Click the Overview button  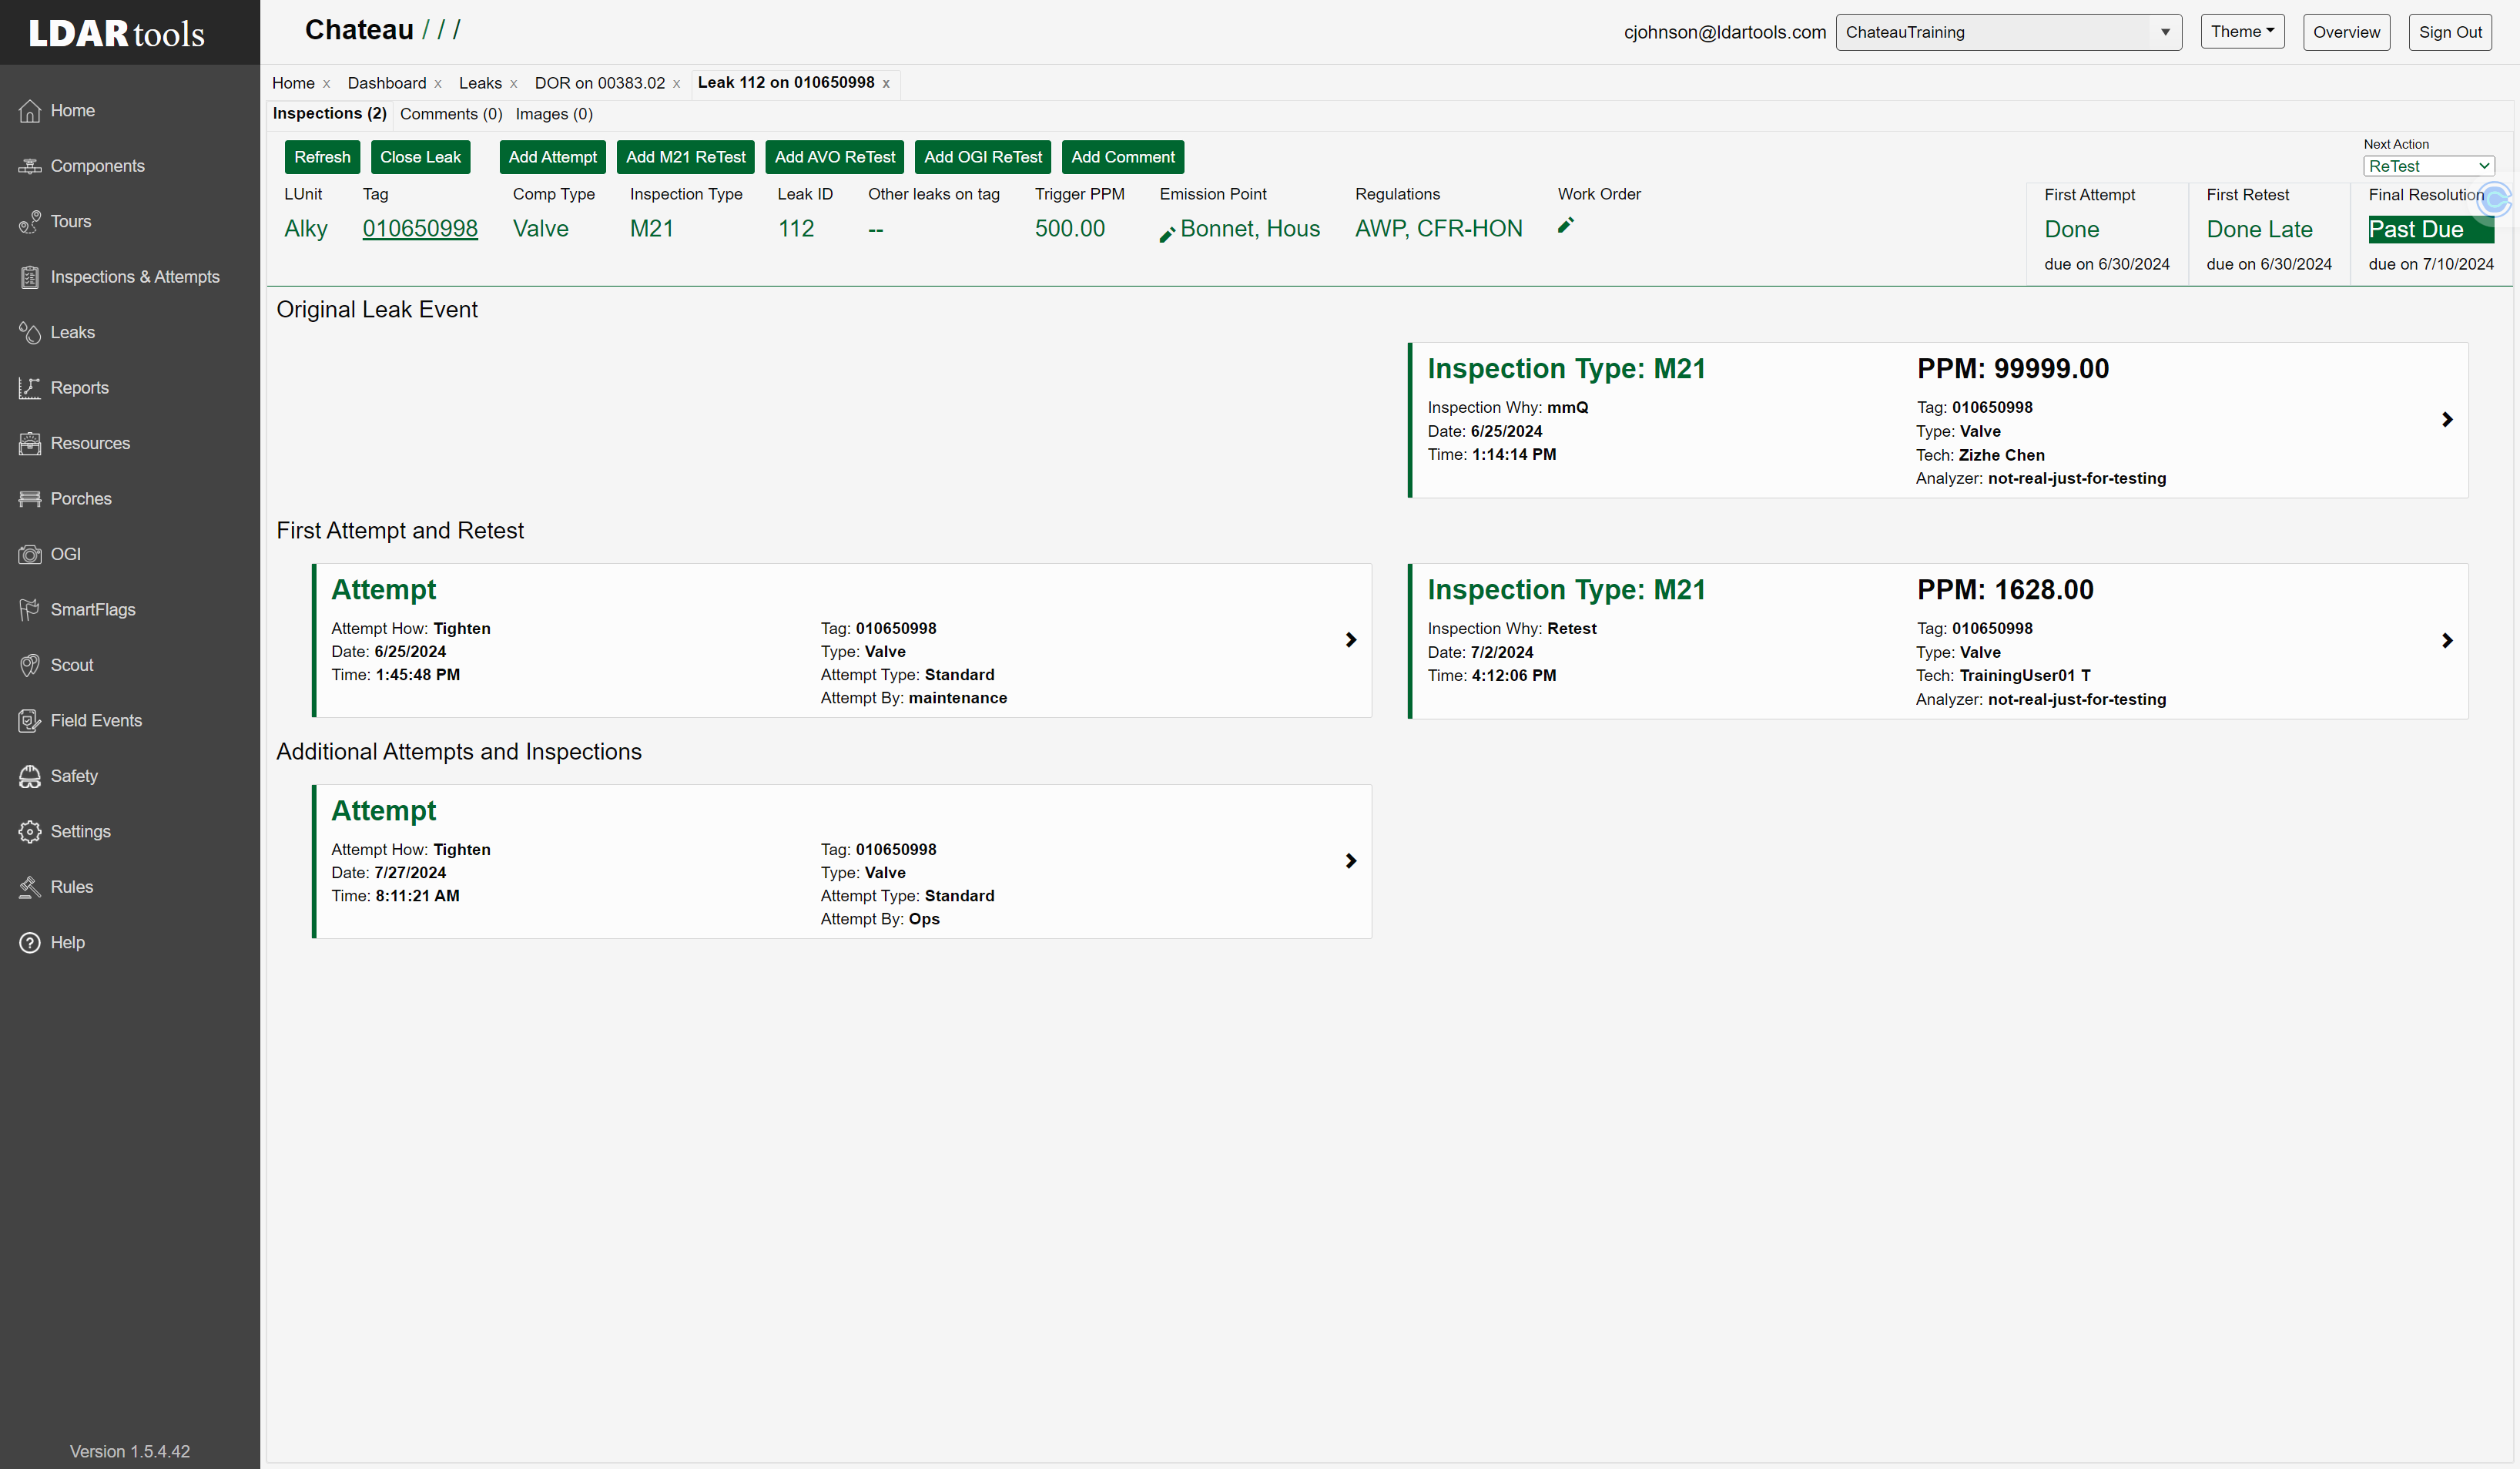click(x=2346, y=32)
